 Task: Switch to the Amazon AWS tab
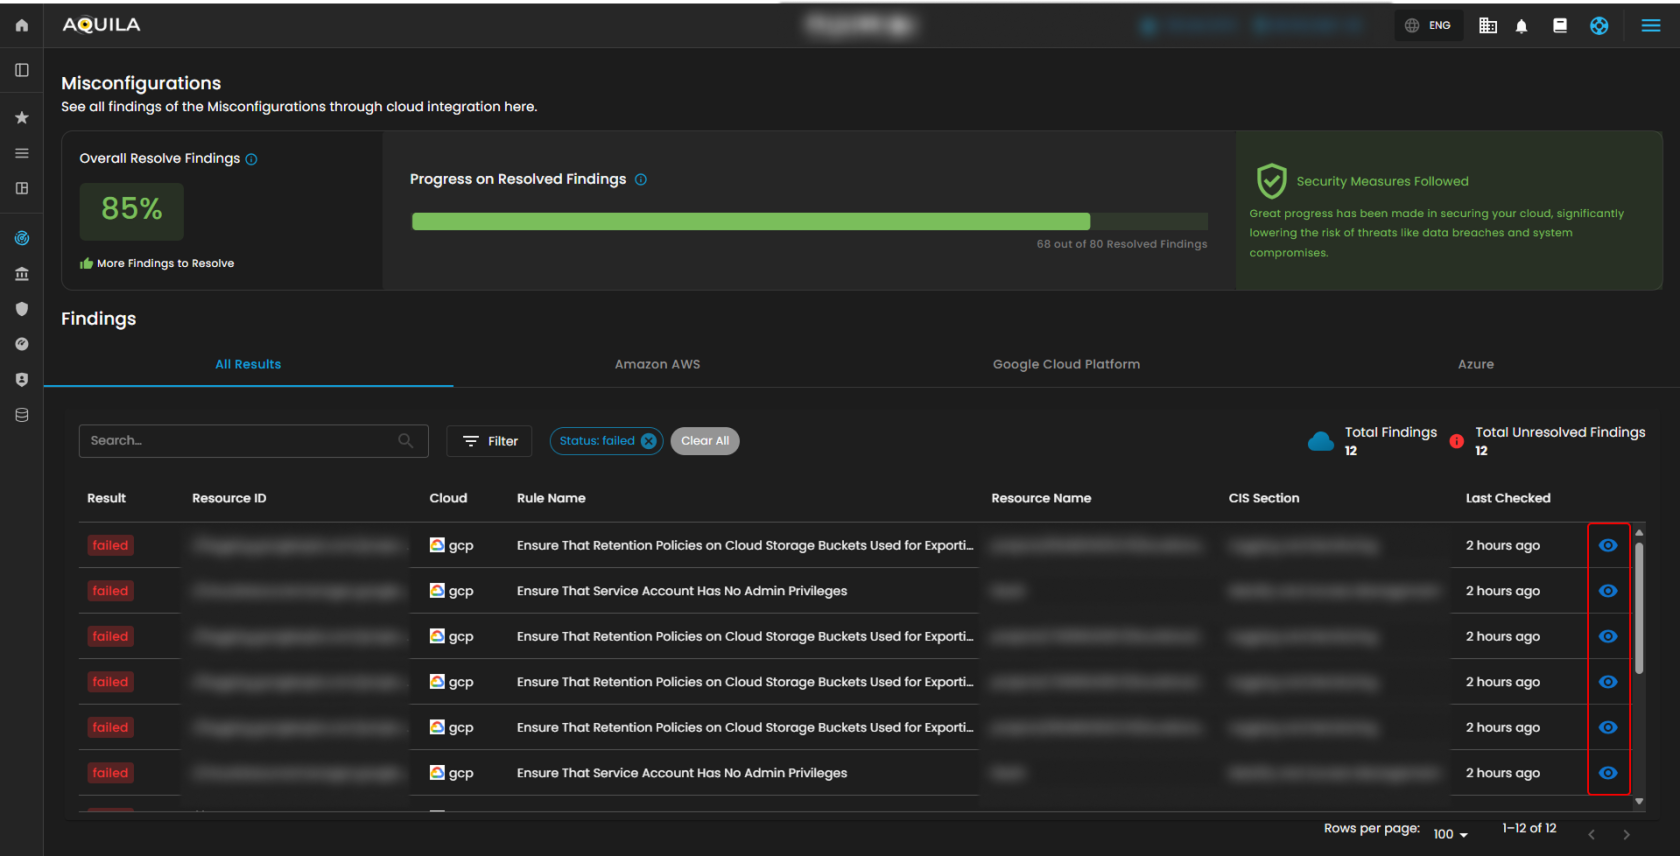coord(657,365)
